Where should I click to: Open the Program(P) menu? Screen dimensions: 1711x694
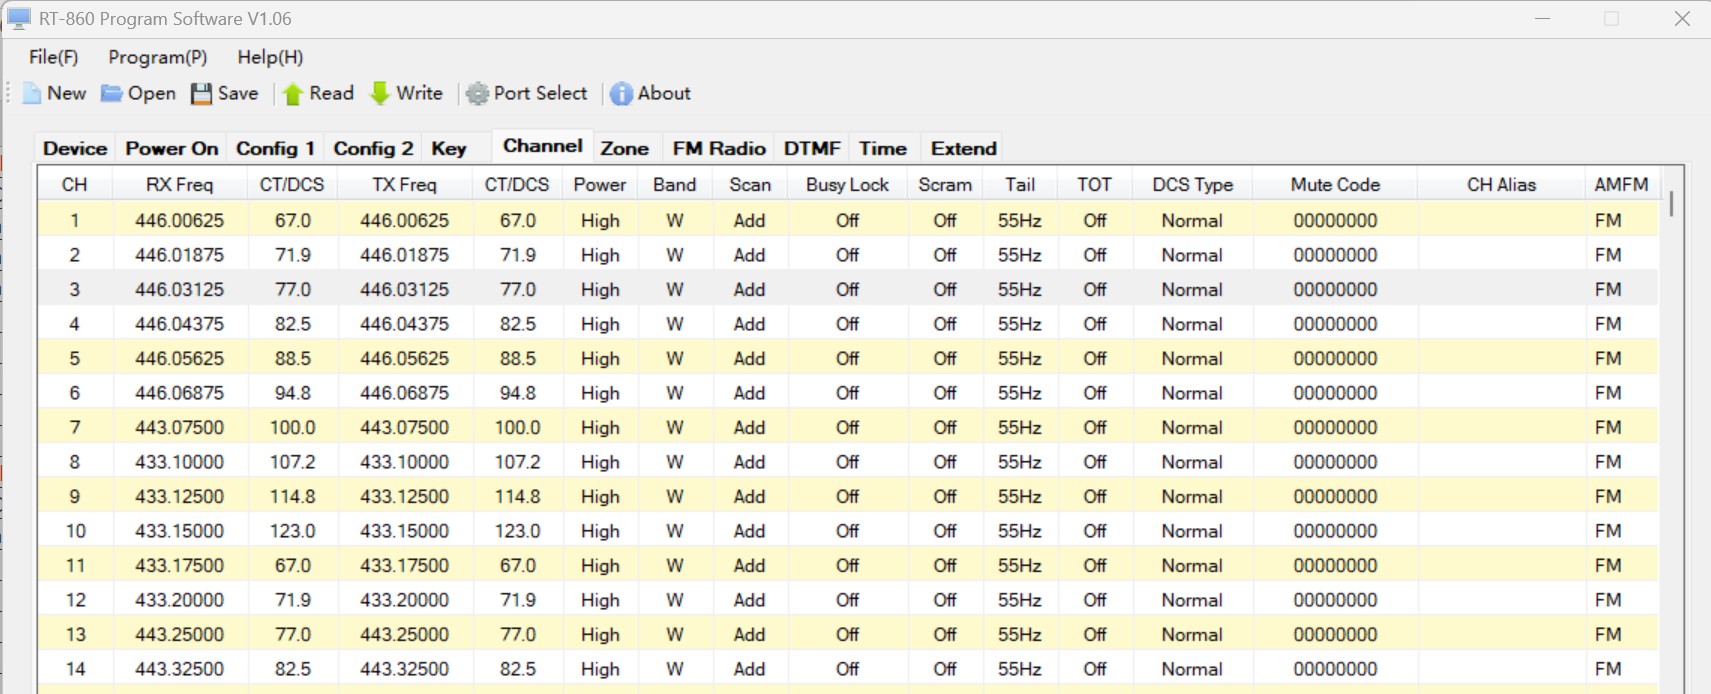[x=157, y=57]
